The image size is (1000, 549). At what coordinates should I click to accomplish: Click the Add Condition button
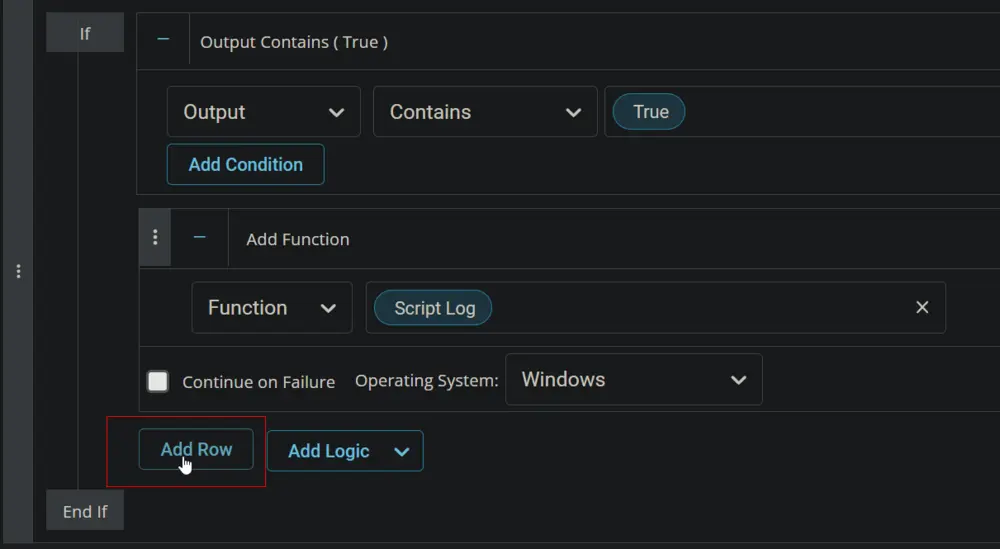[246, 165]
